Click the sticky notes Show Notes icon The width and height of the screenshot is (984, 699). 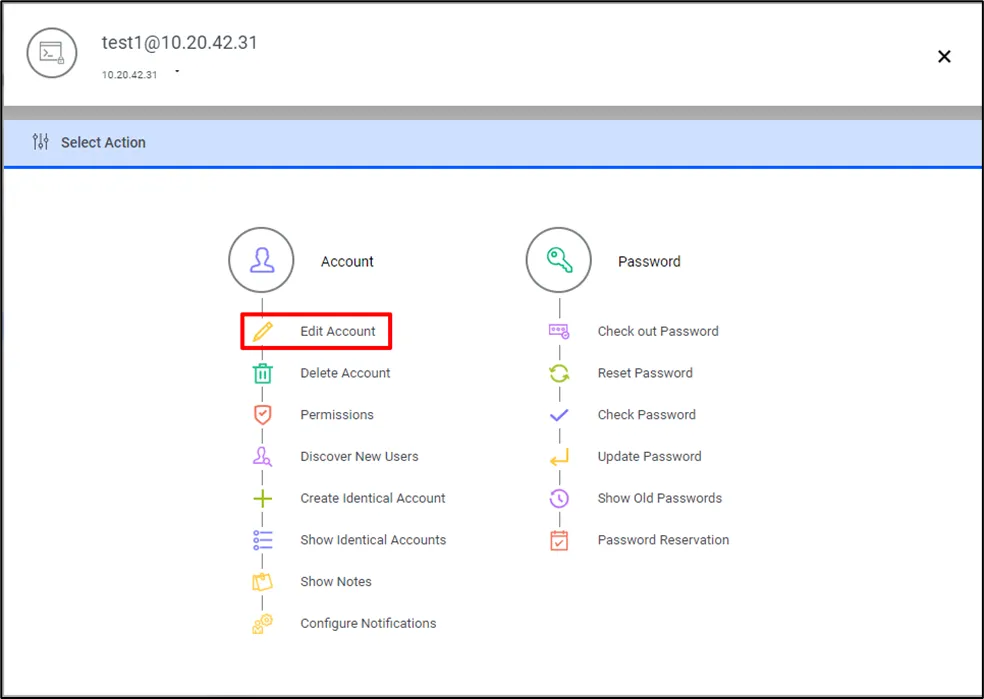262,582
